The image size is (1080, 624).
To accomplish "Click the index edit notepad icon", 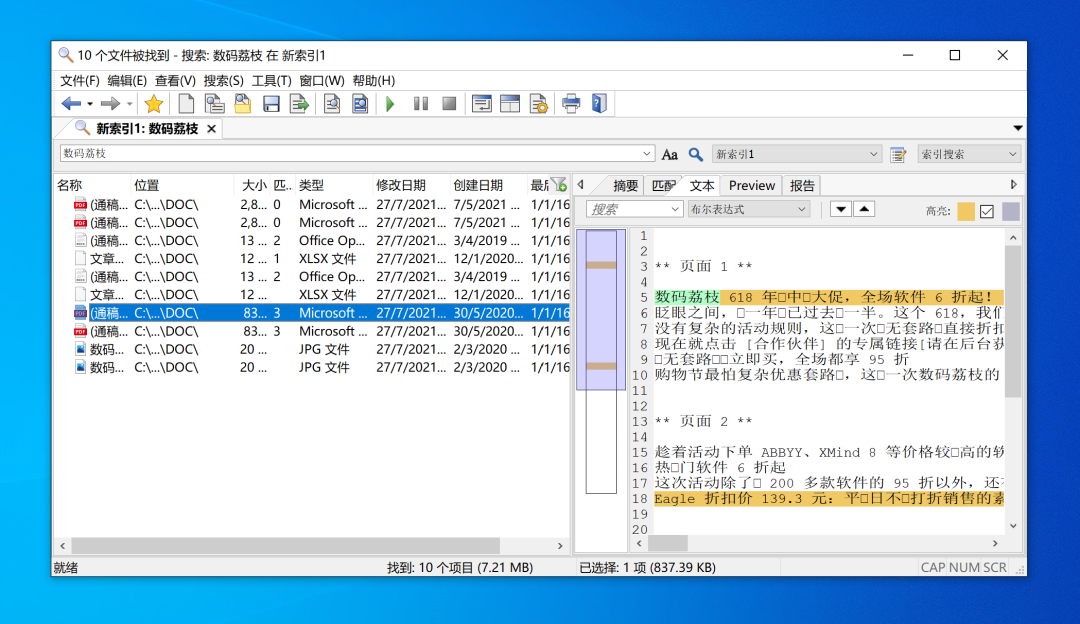I will [897, 154].
